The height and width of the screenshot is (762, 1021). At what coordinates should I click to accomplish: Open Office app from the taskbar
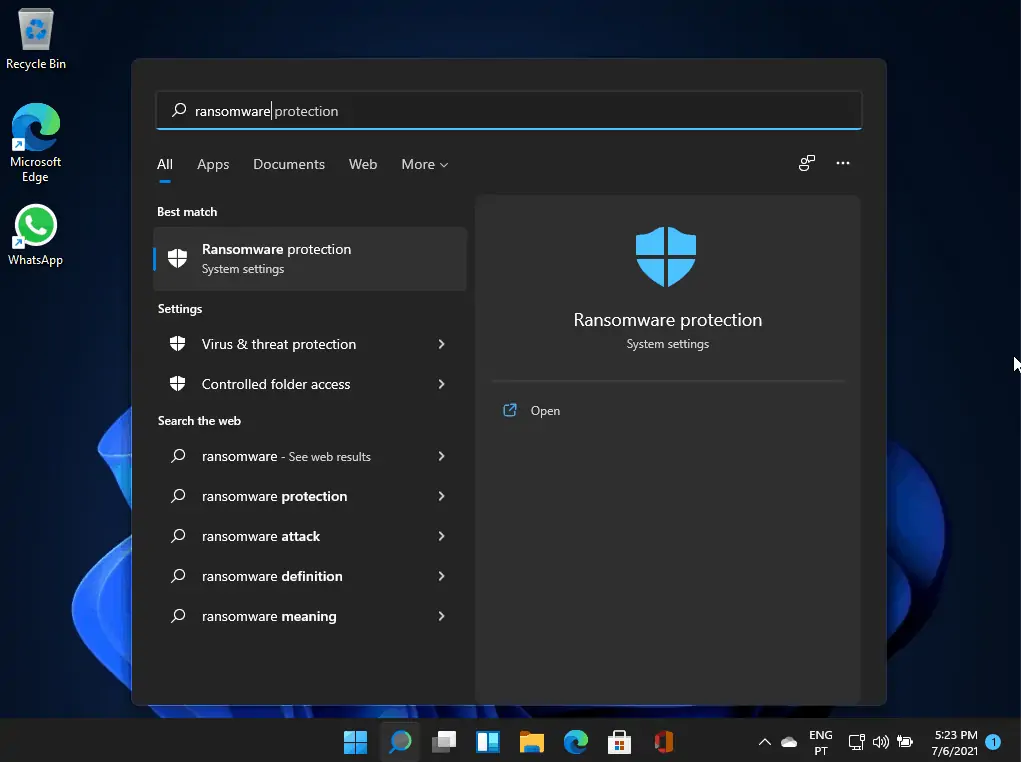pos(664,742)
